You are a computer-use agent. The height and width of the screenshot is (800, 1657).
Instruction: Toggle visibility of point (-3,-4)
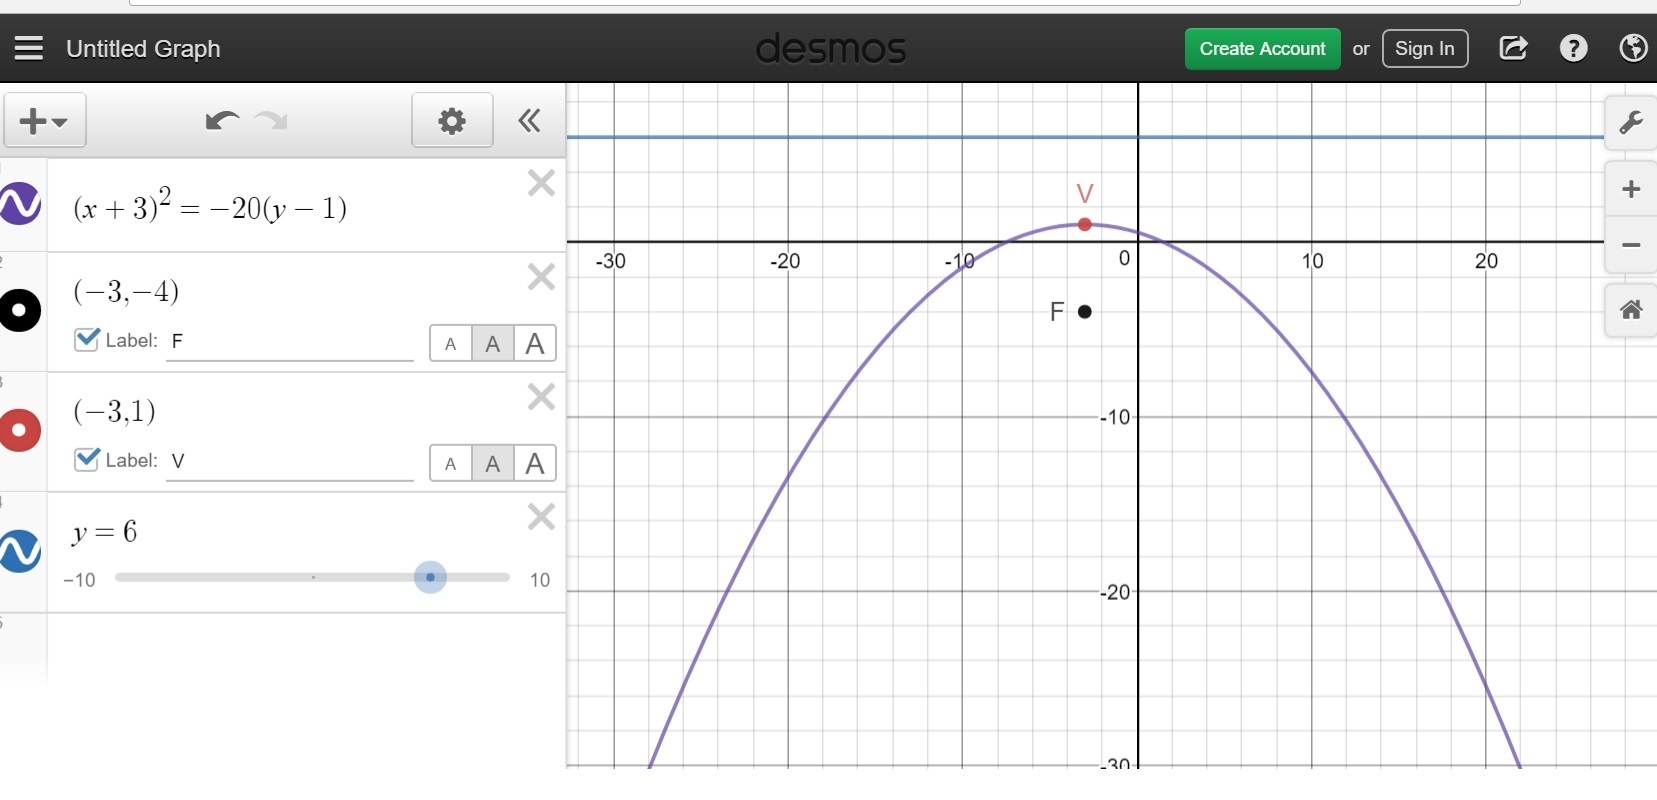20,310
